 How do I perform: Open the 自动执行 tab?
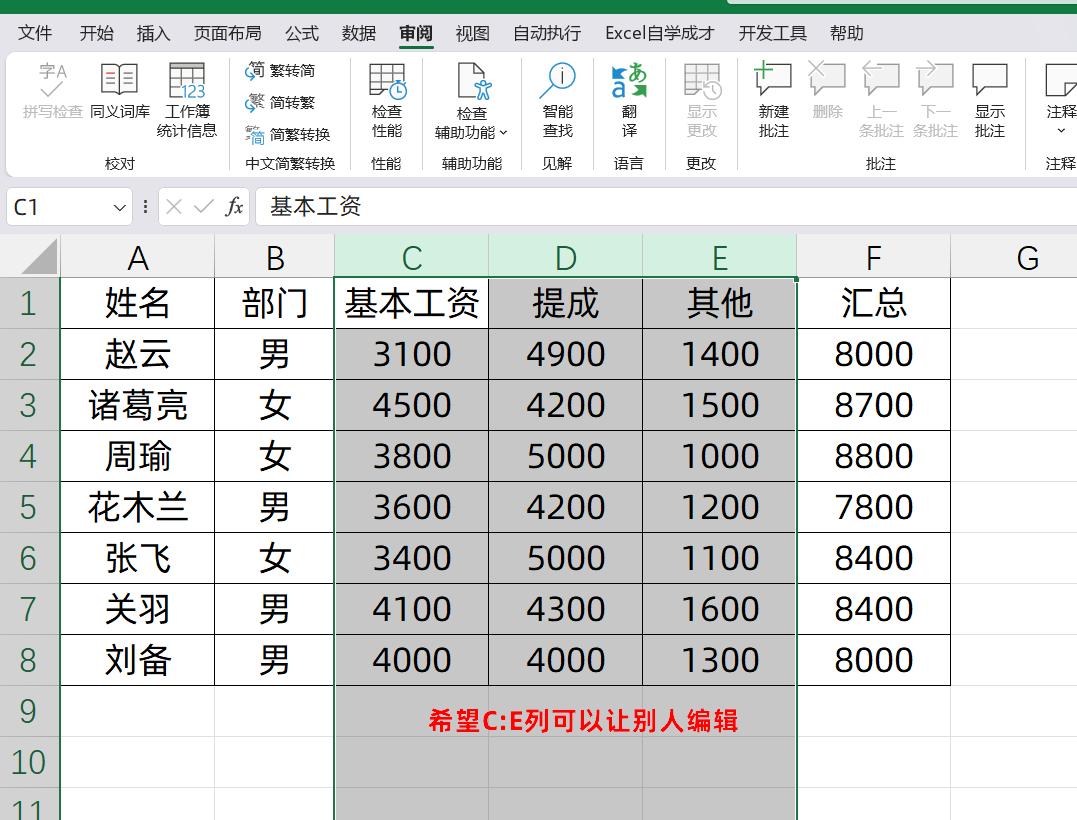coord(547,33)
